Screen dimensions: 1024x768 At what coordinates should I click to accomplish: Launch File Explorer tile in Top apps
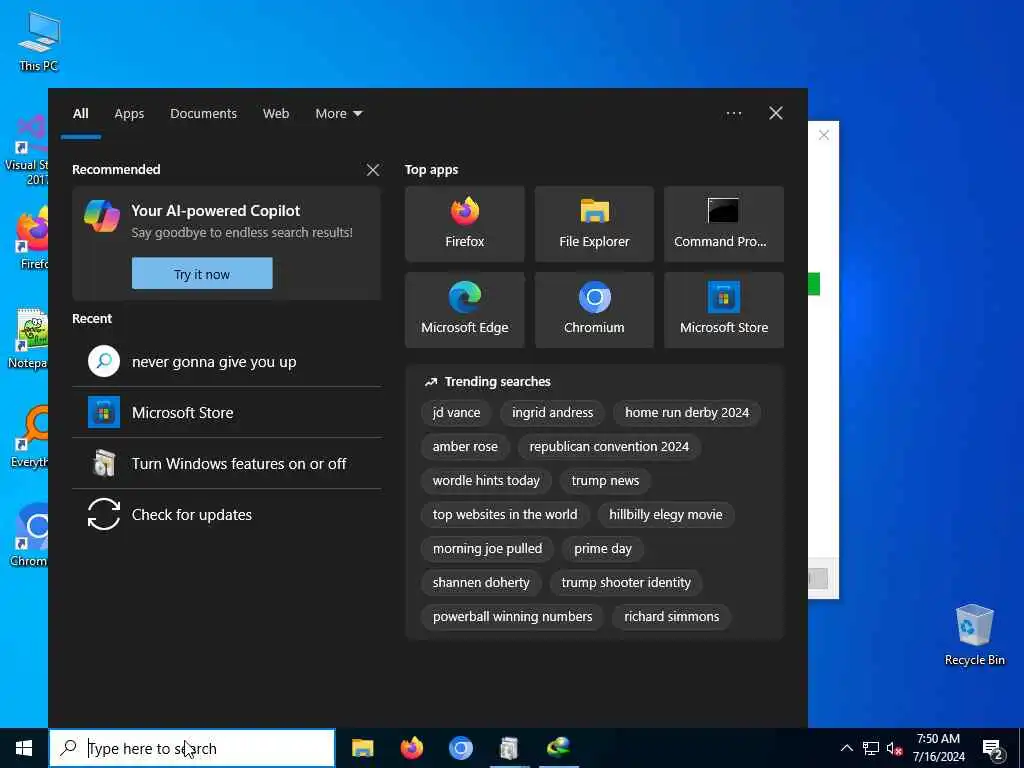(x=594, y=224)
